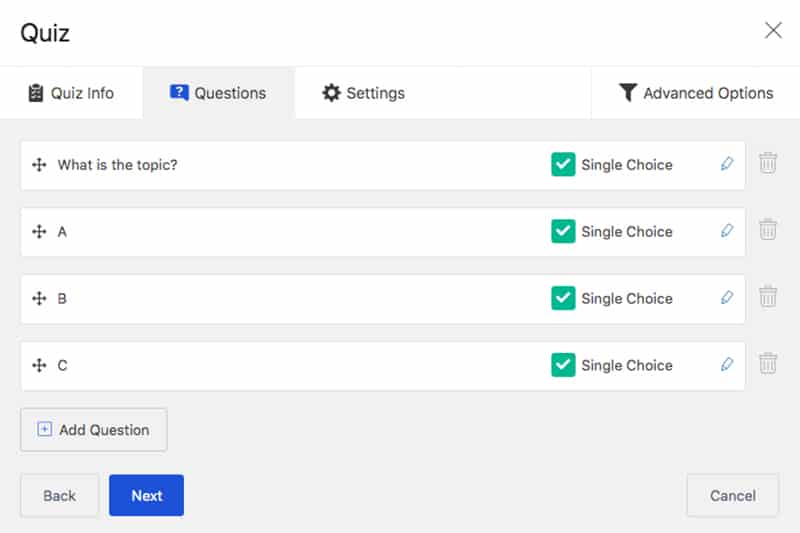Uncheck Single Choice on 'What is the topic?'
This screenshot has width=800, height=533.
pos(563,164)
